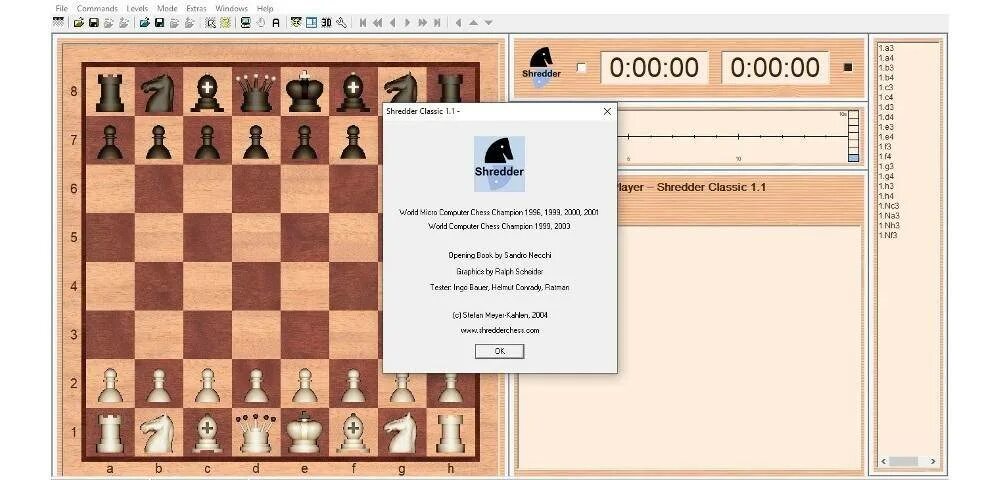
Task: Close the Shredder Classic 1.1 dialog
Action: pos(607,112)
